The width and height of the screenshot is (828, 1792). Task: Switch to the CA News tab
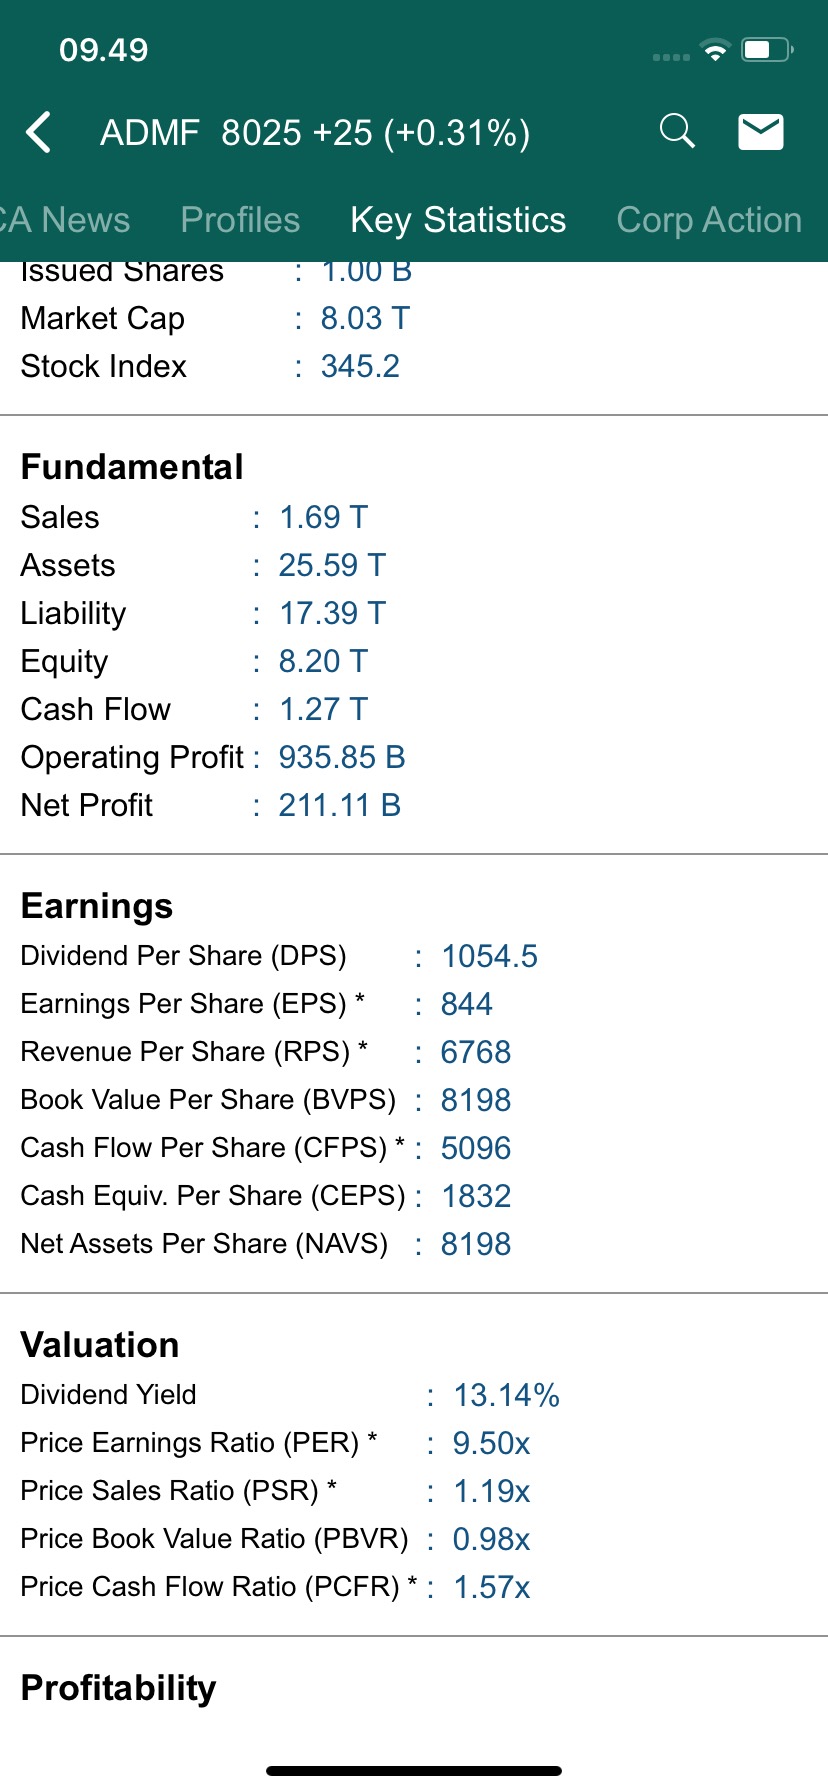[66, 220]
